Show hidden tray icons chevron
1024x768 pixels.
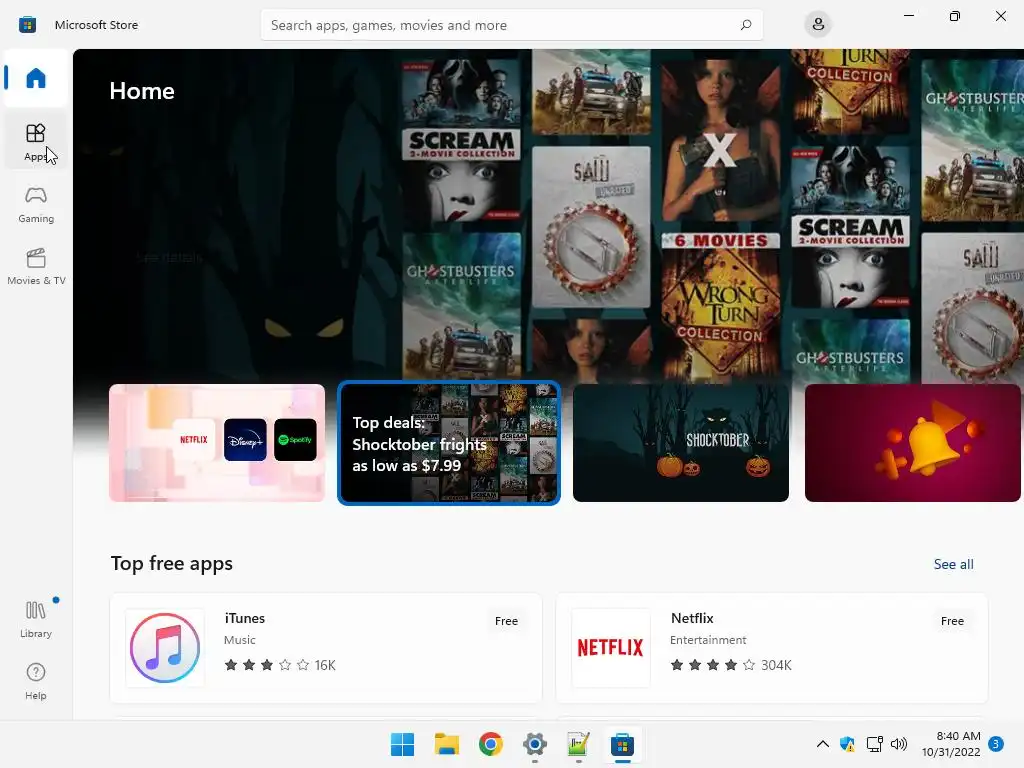[823, 744]
